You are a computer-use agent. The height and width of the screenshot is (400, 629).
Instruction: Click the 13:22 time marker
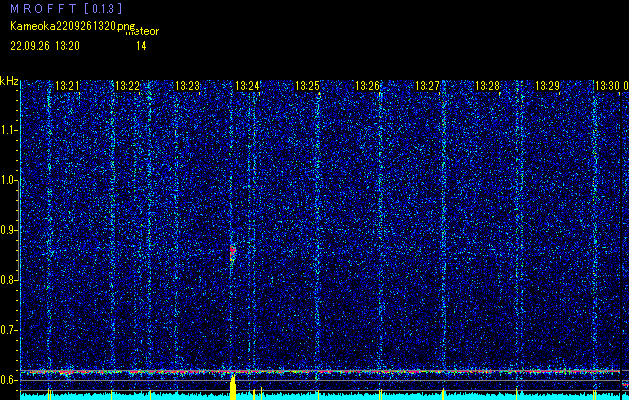click(x=127, y=86)
